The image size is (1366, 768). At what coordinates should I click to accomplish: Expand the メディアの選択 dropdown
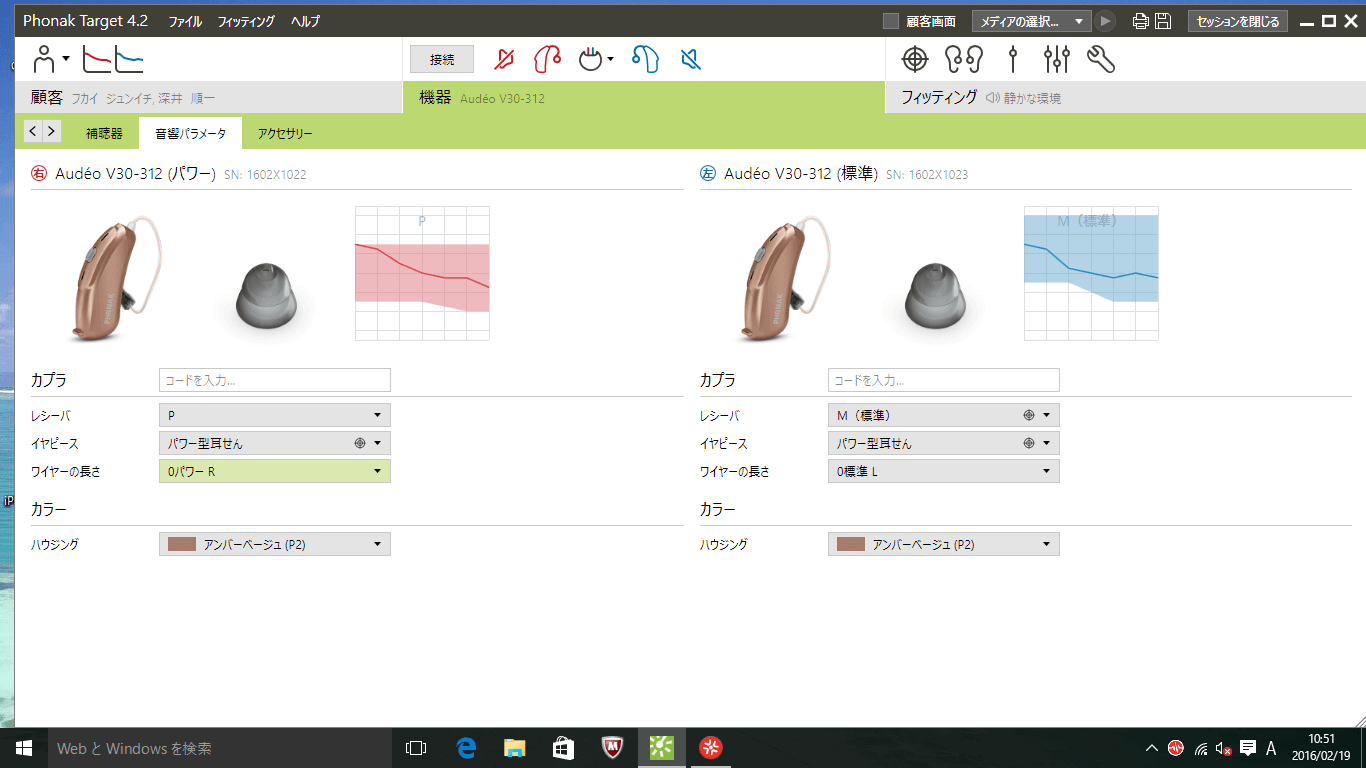[x=1032, y=21]
